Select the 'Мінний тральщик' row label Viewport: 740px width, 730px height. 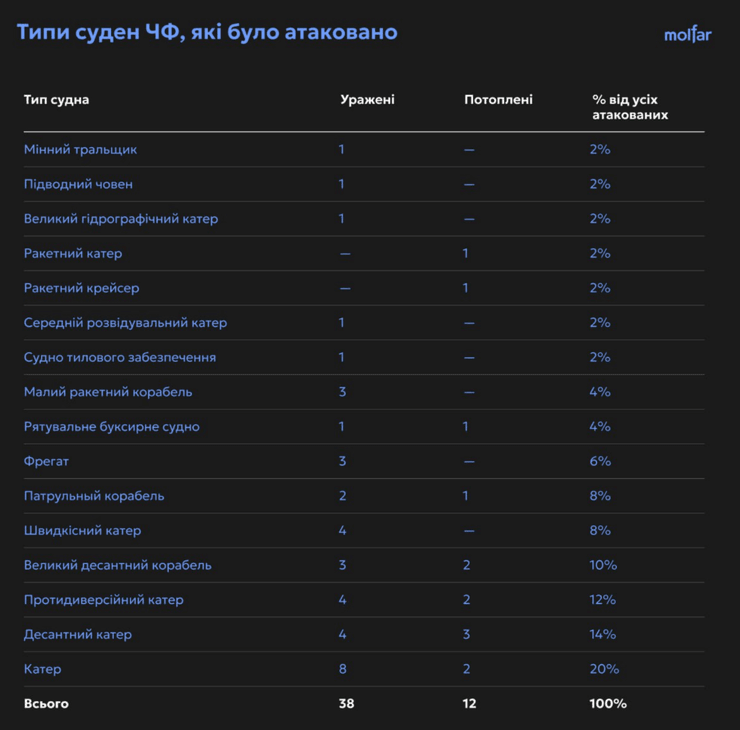(80, 149)
